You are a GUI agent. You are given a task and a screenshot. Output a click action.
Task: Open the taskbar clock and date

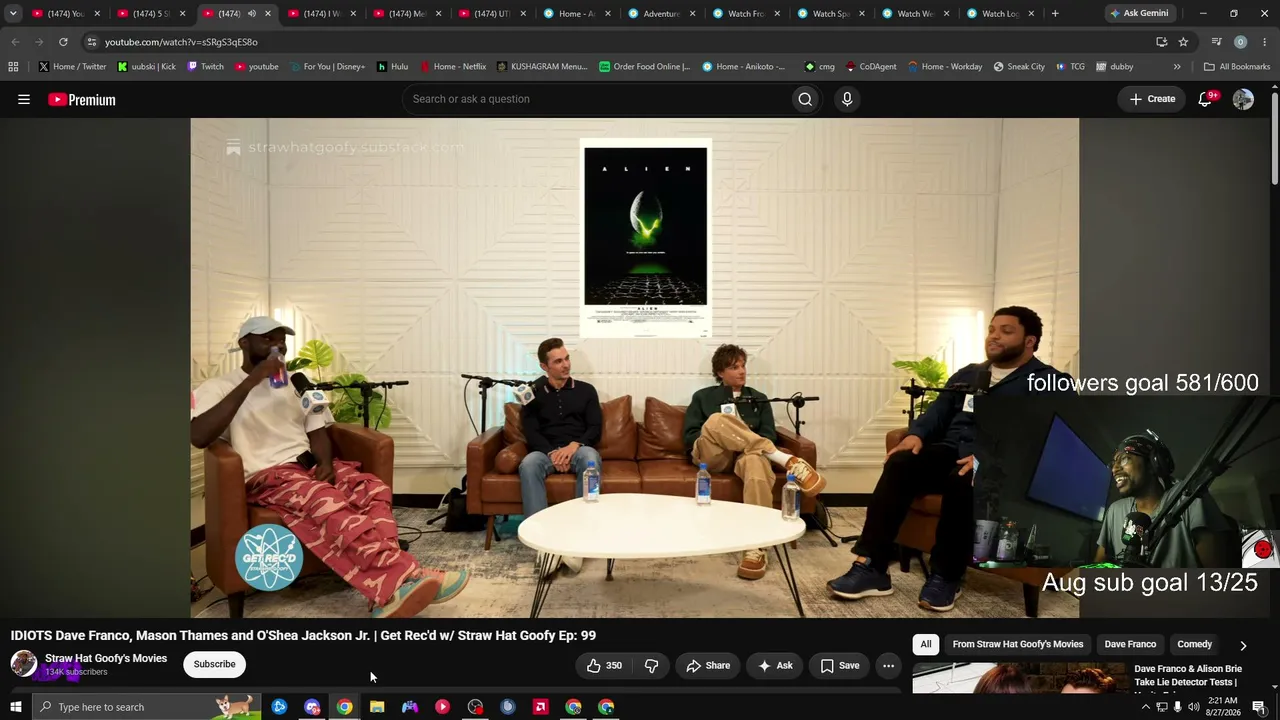(x=1223, y=707)
